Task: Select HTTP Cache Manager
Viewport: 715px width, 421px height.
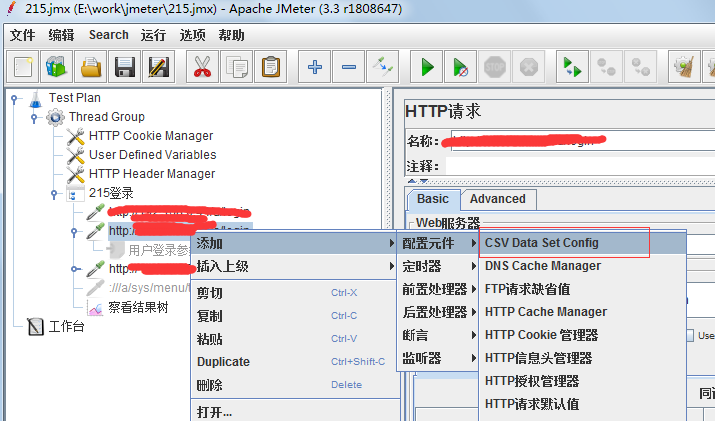Action: tap(583, 312)
